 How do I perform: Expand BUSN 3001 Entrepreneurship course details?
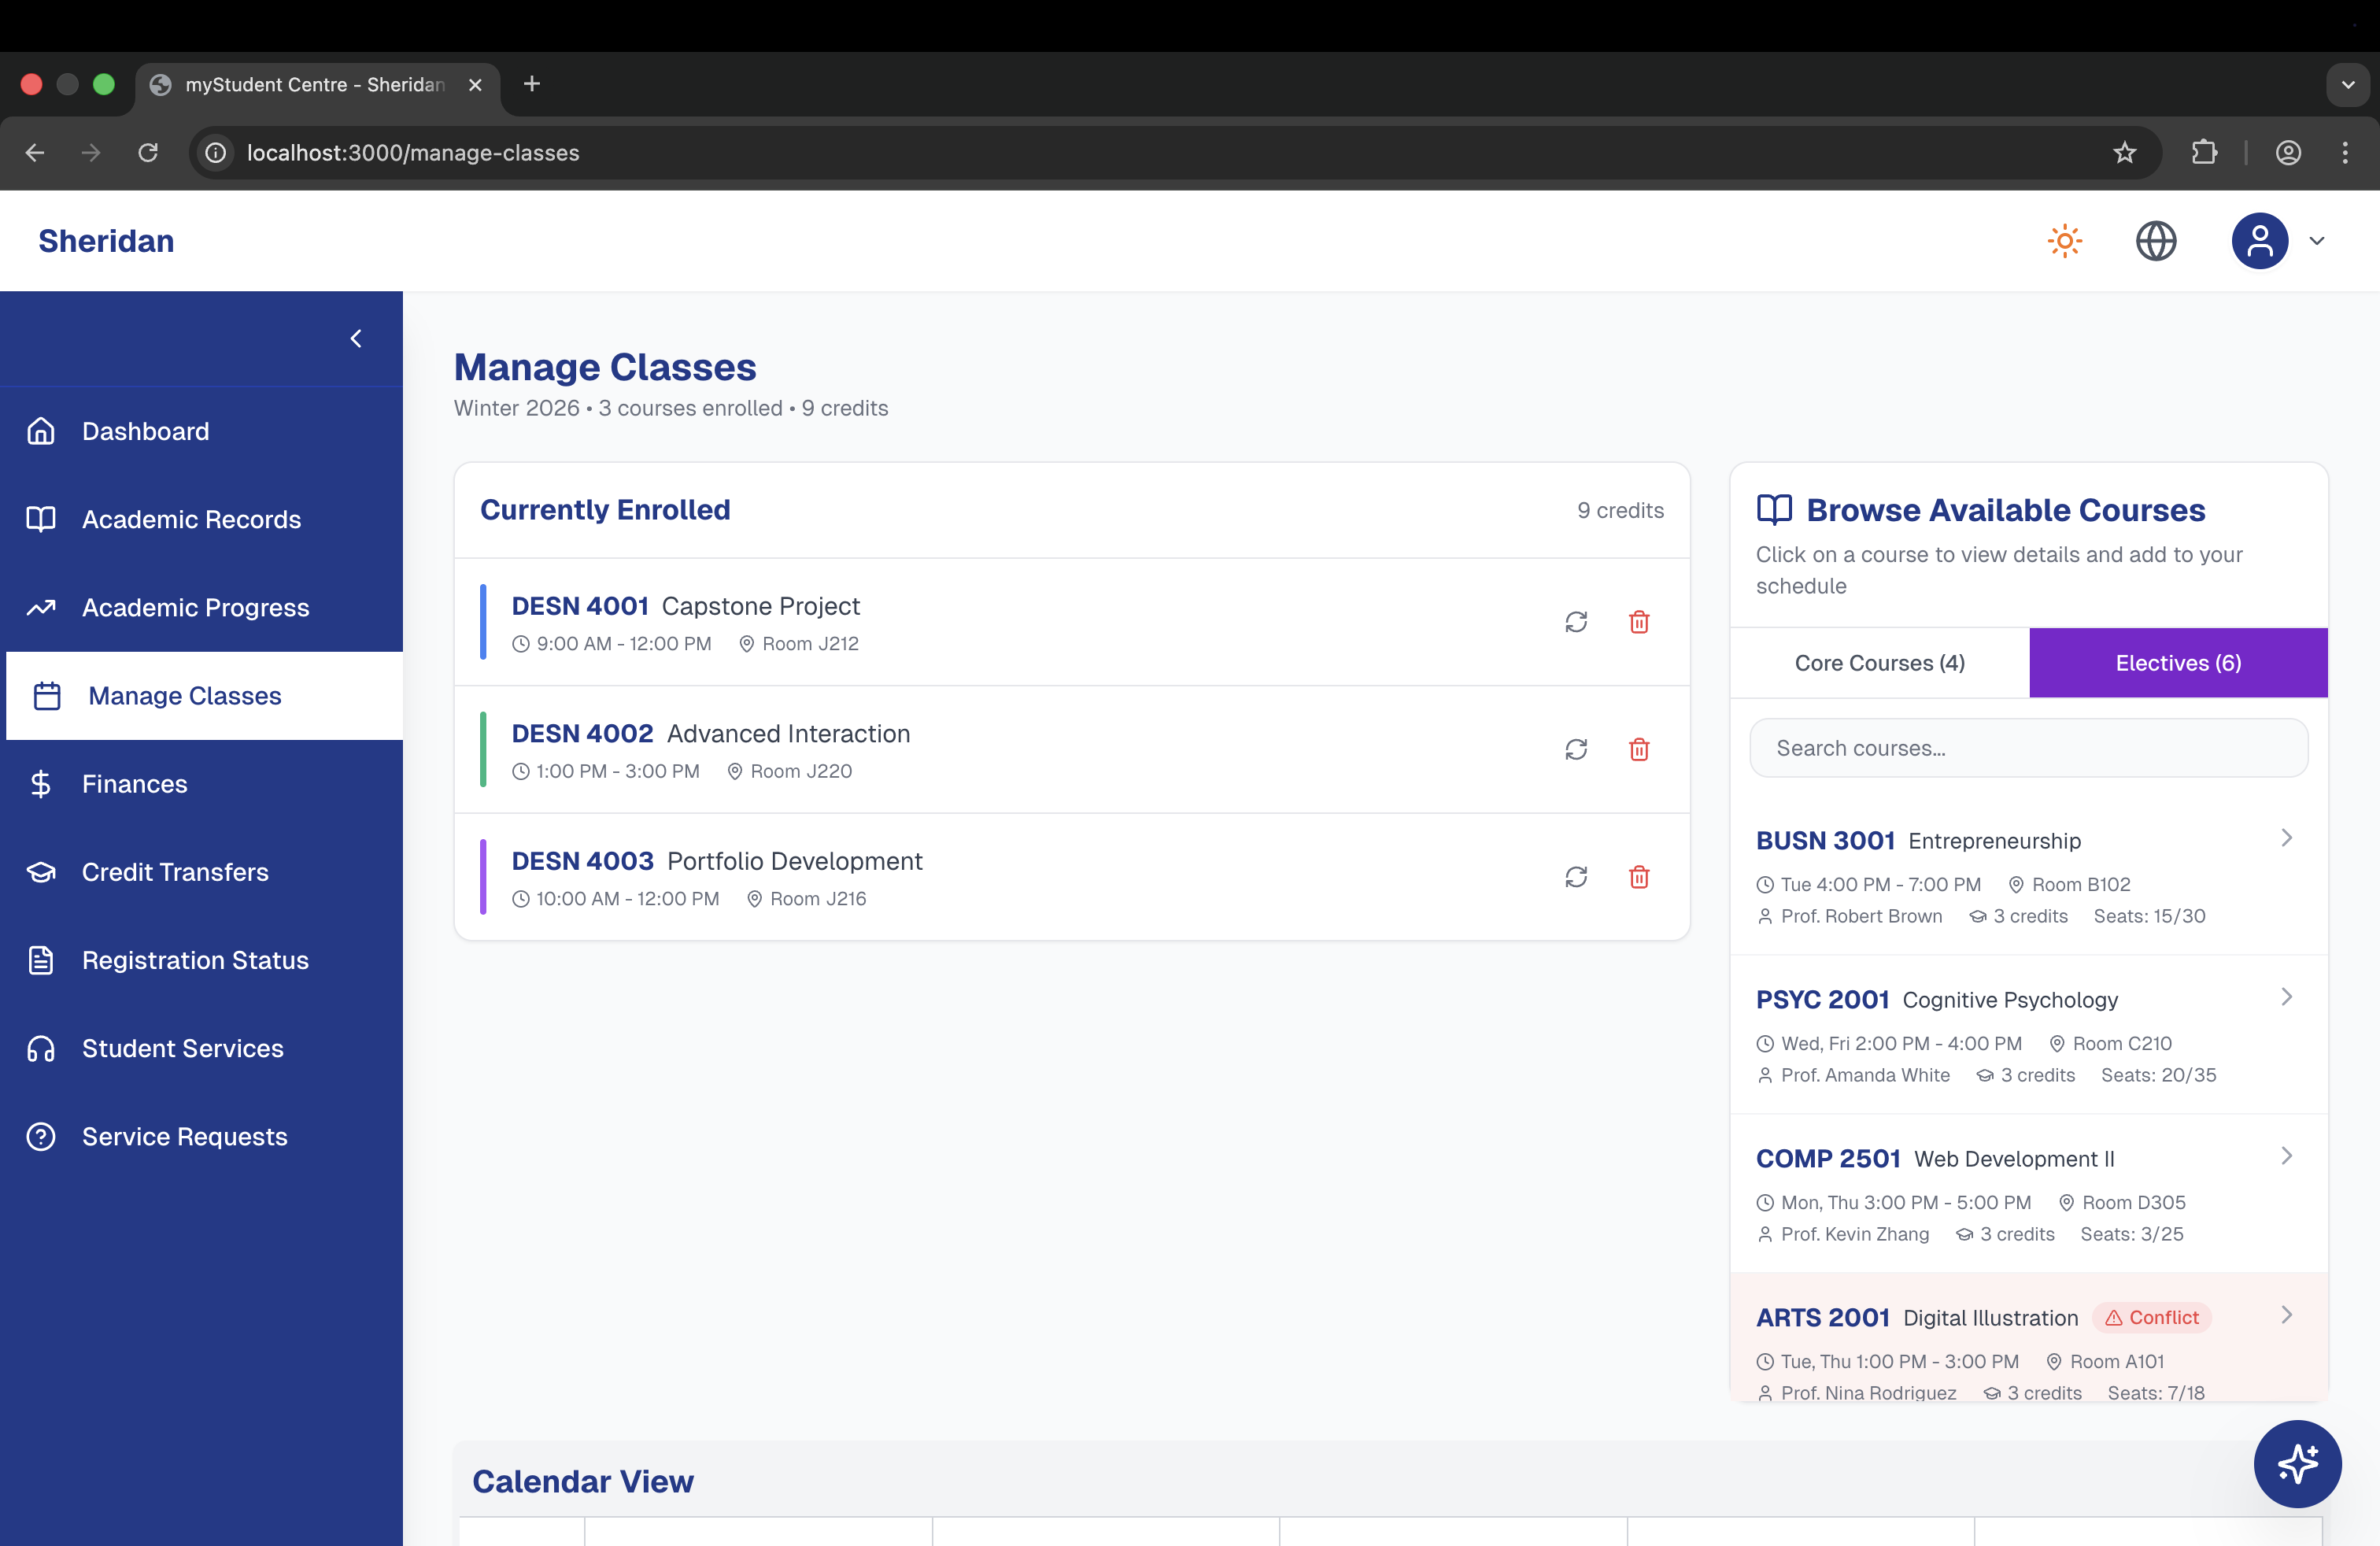[x=2286, y=838]
